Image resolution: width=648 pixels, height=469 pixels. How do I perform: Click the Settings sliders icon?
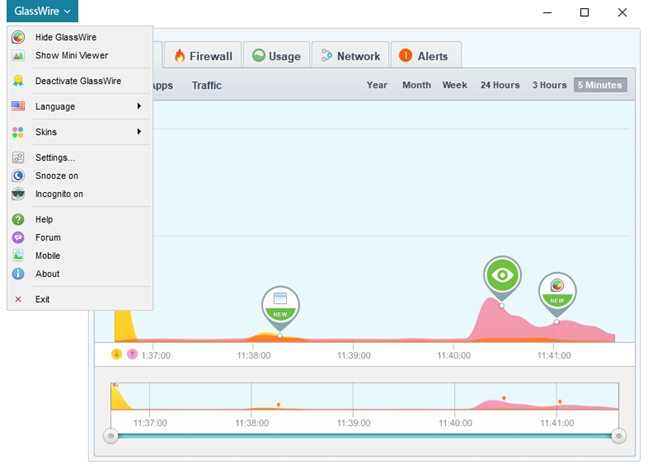(x=18, y=157)
